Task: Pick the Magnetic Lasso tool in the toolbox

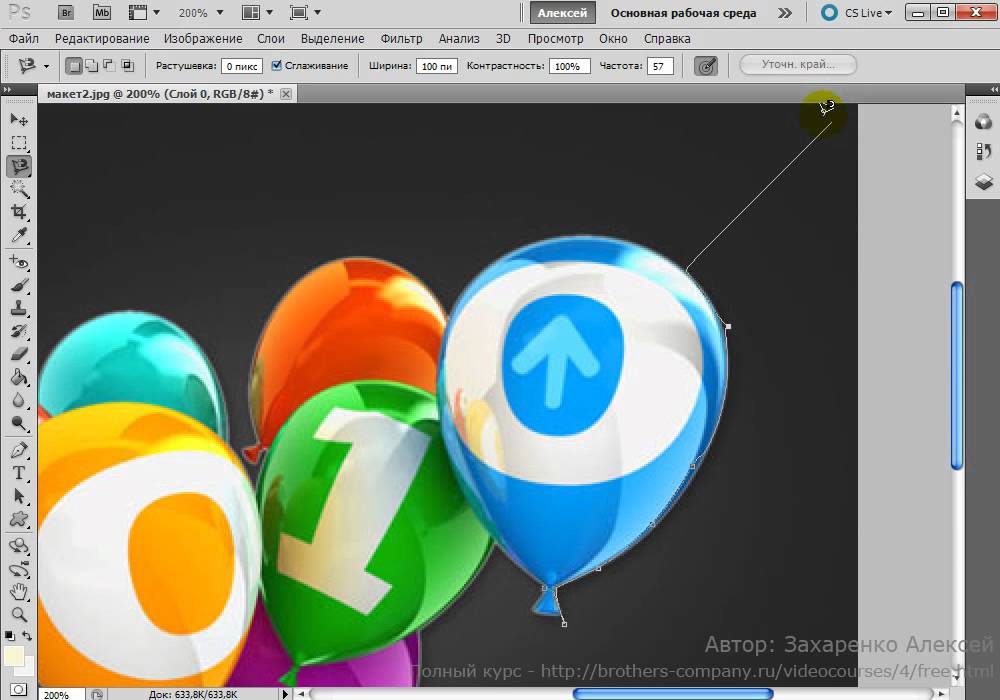Action: coord(19,166)
